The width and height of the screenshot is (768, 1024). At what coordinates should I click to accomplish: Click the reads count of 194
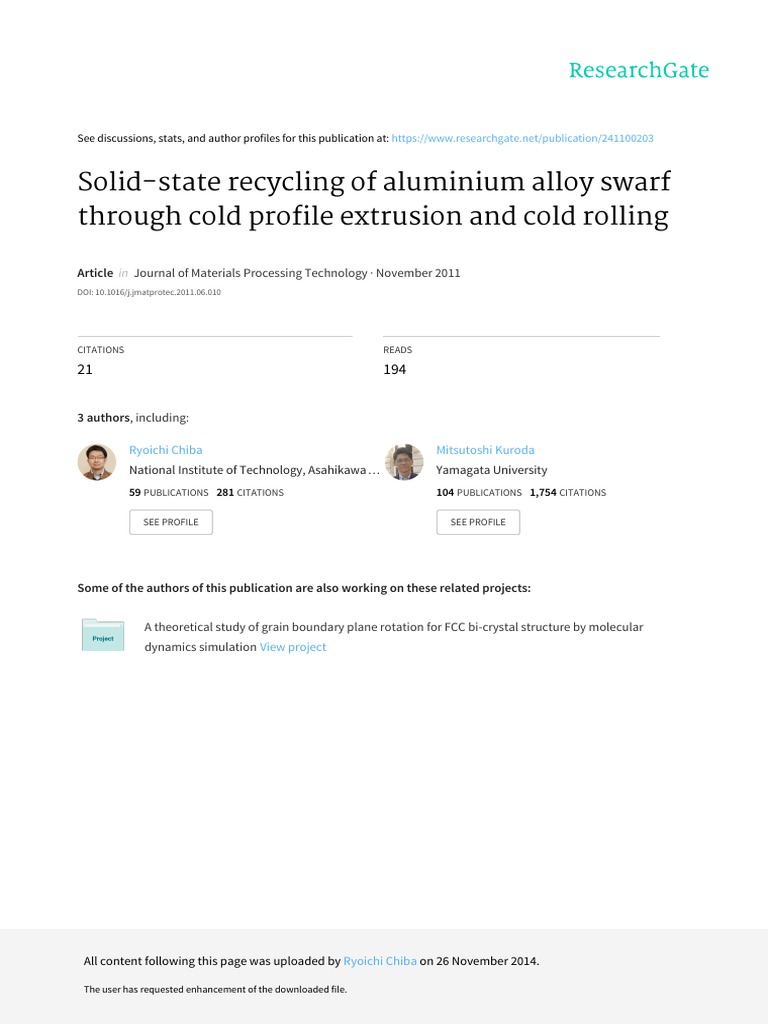tap(395, 370)
